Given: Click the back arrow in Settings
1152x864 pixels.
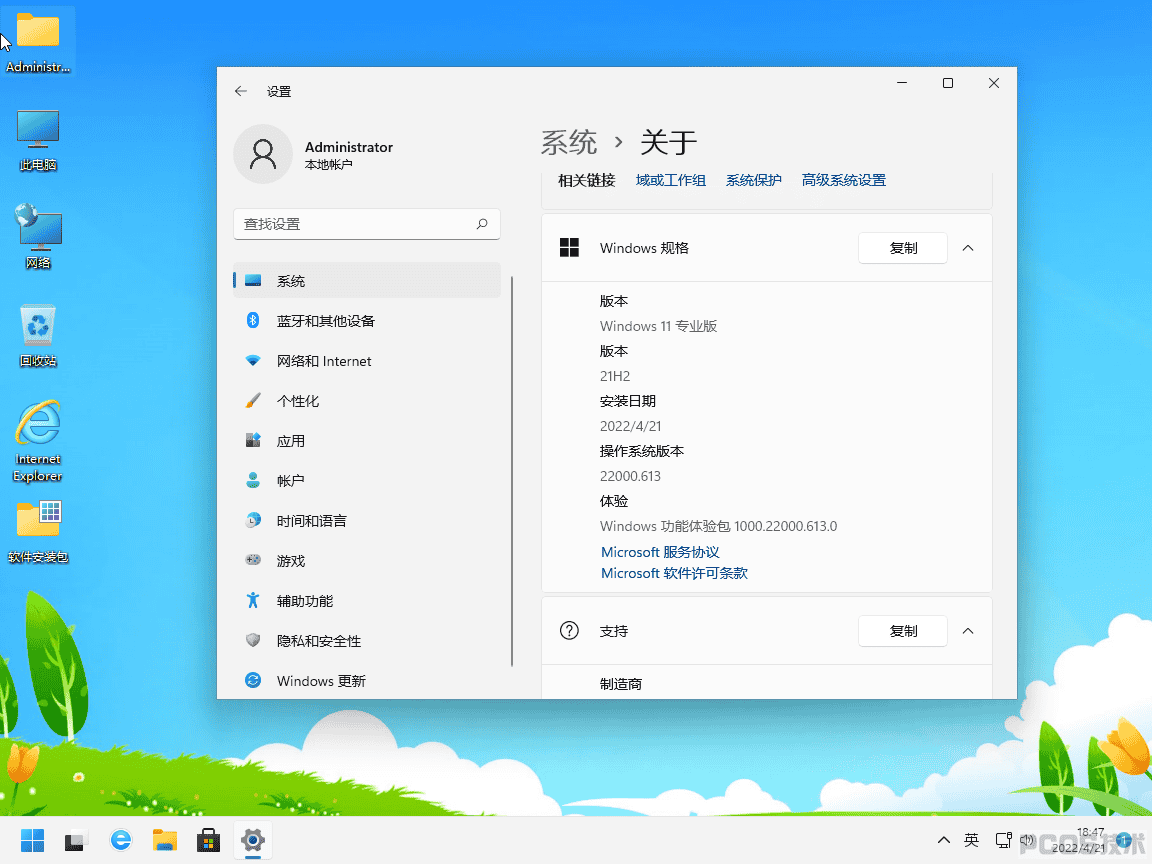Looking at the screenshot, I should [x=241, y=91].
